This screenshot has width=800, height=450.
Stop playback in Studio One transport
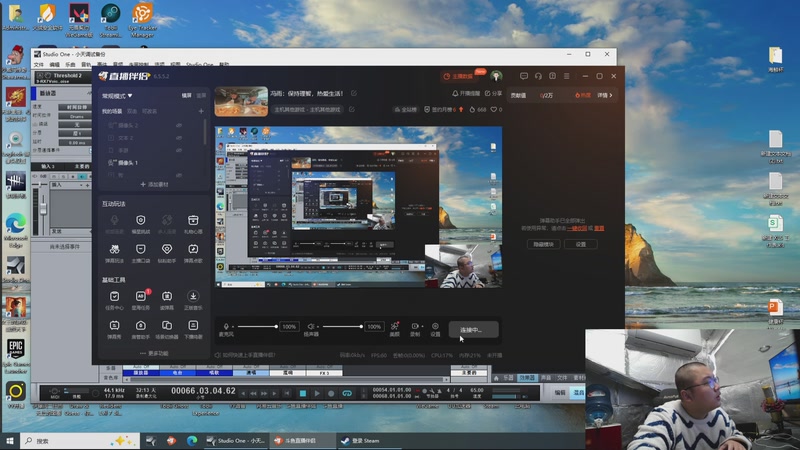(303, 393)
